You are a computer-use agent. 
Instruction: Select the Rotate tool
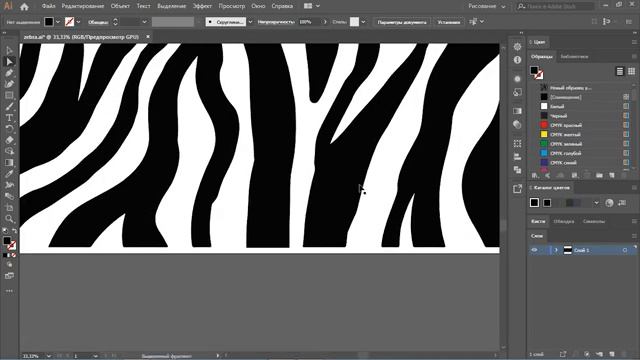pyautogui.click(x=9, y=129)
